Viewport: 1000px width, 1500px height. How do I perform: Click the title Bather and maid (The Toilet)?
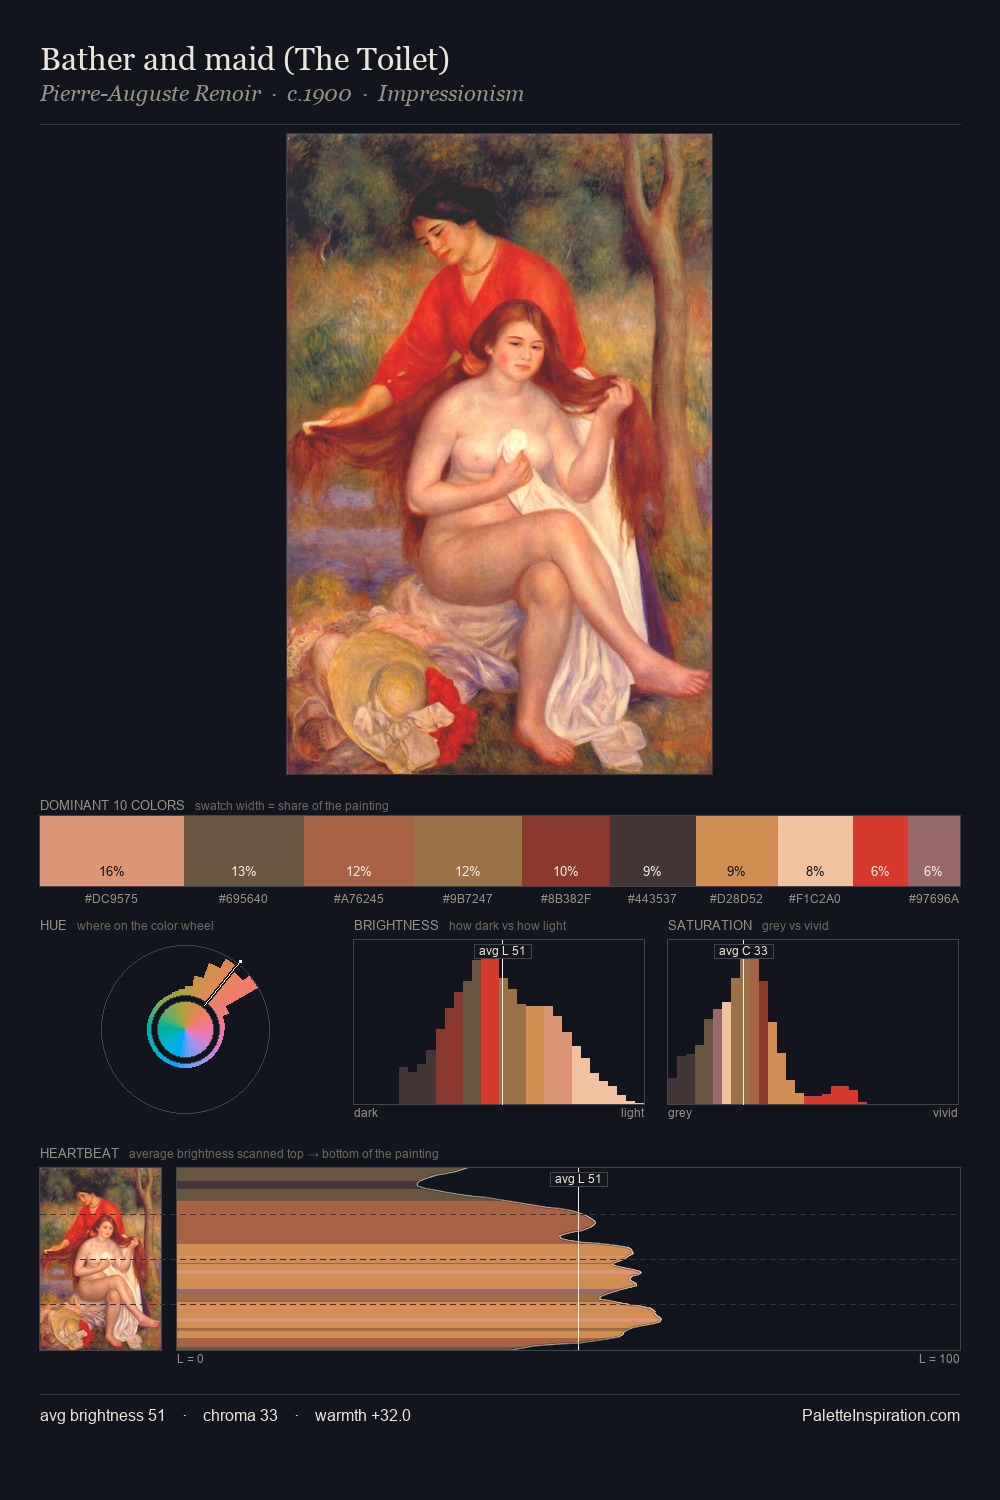(245, 59)
